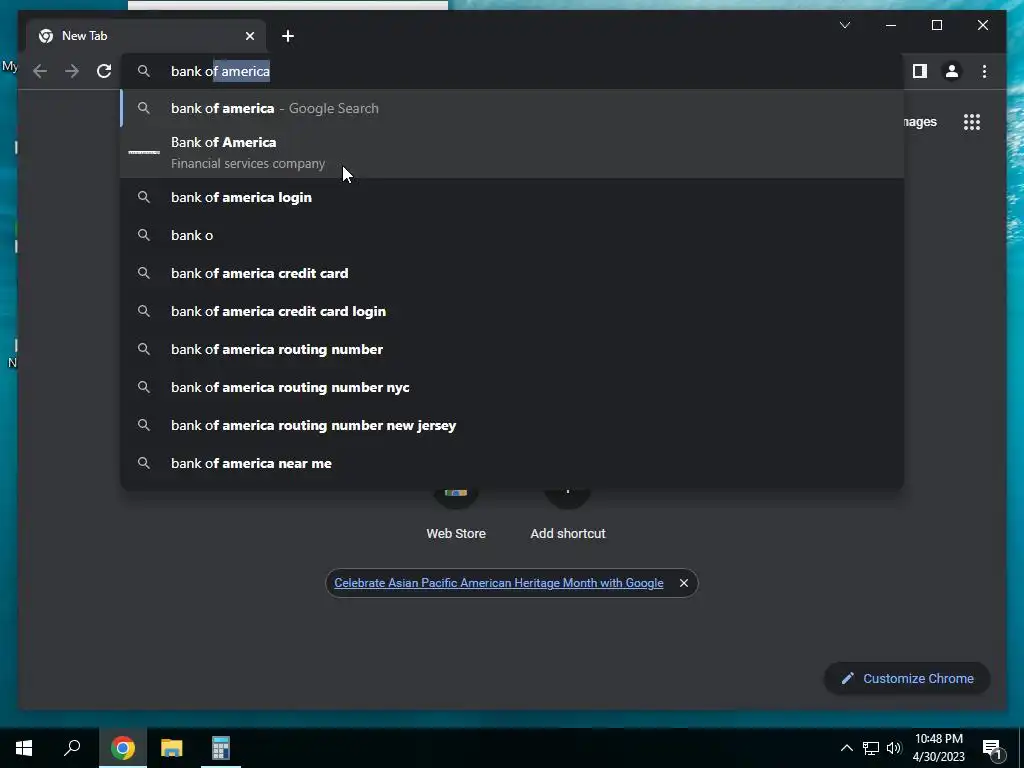Pick 'bank of america login' suggestion

pos(512,197)
